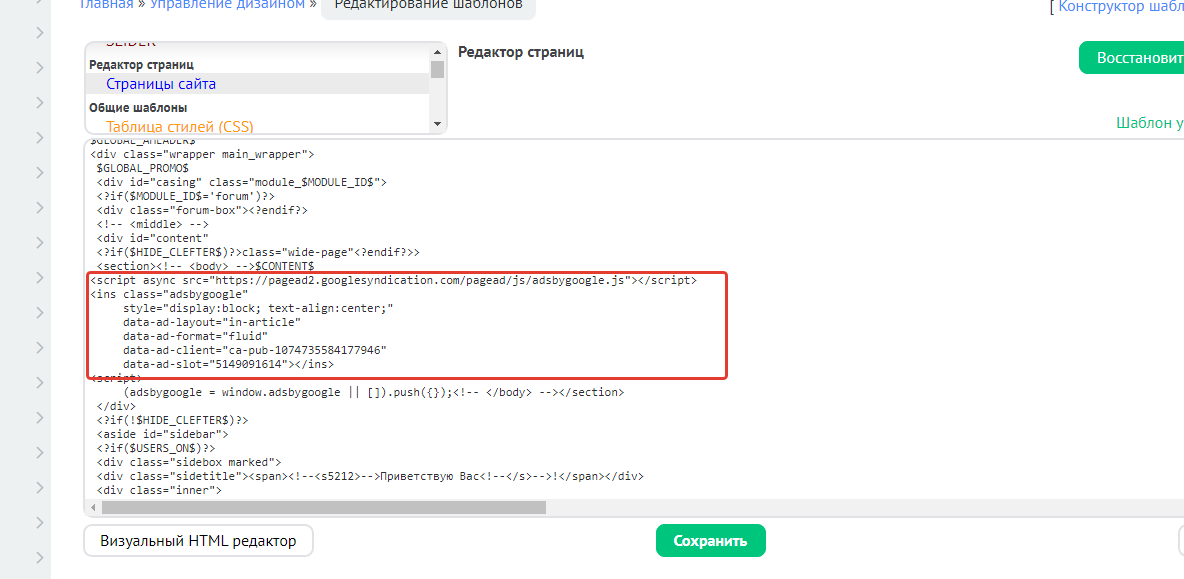Click the Редактор страниц group header in list
This screenshot has width=1184, height=579.
click(x=142, y=65)
